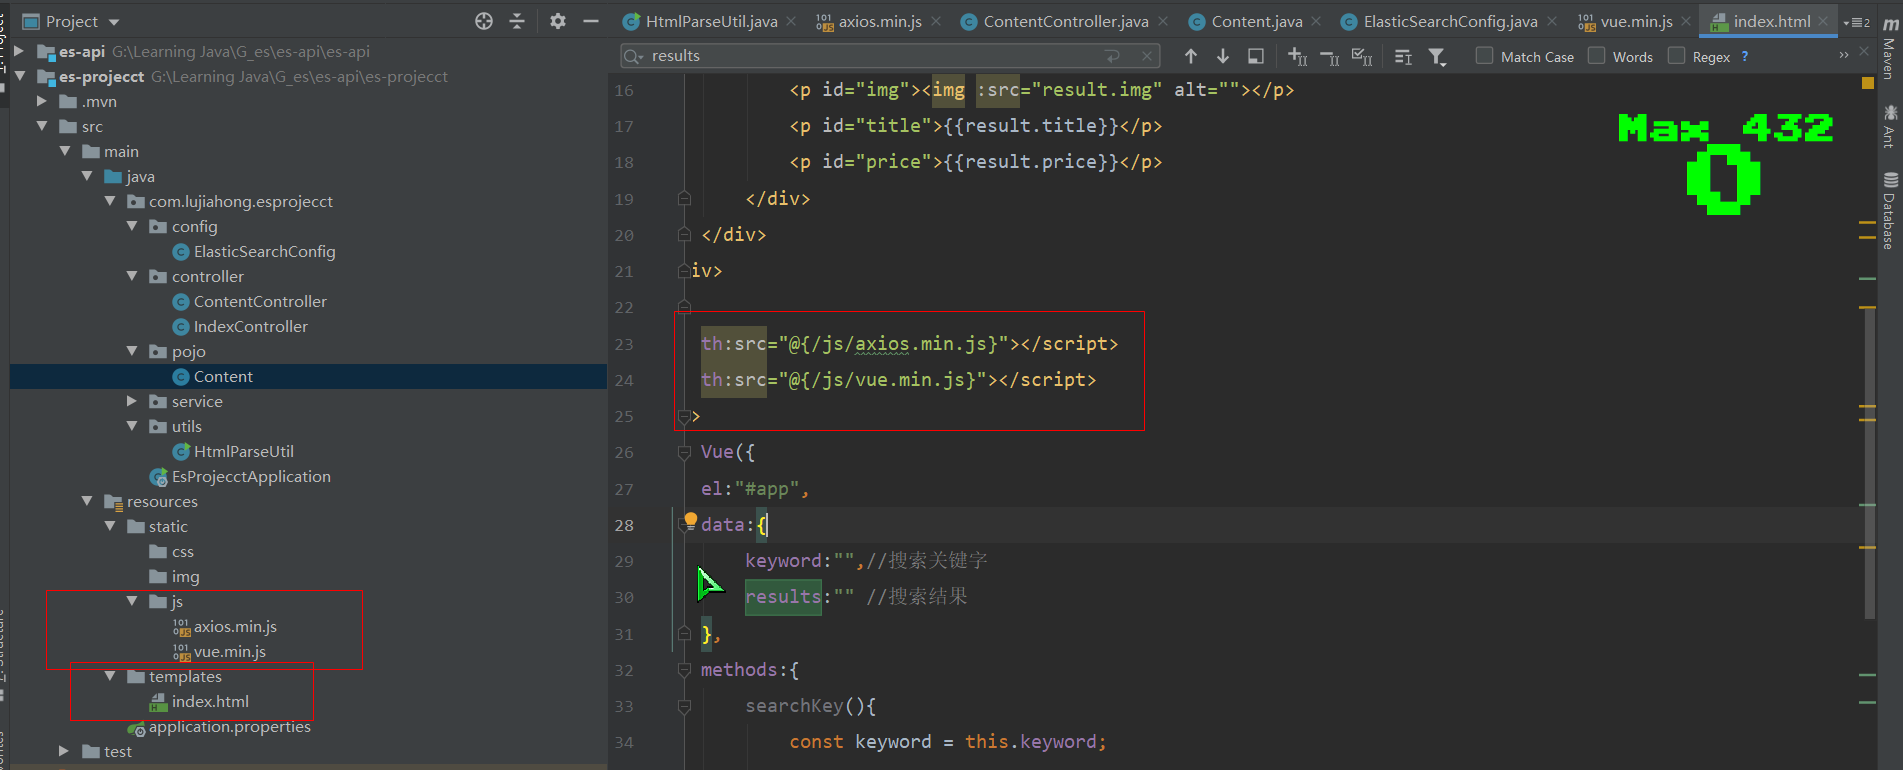Click the collapse all icon in Project panel

[517, 21]
